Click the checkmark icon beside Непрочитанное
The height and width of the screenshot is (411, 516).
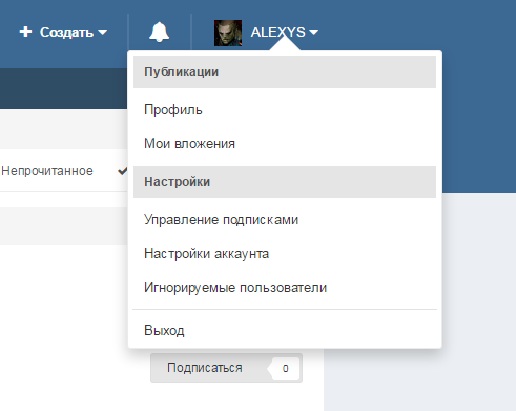click(x=122, y=171)
